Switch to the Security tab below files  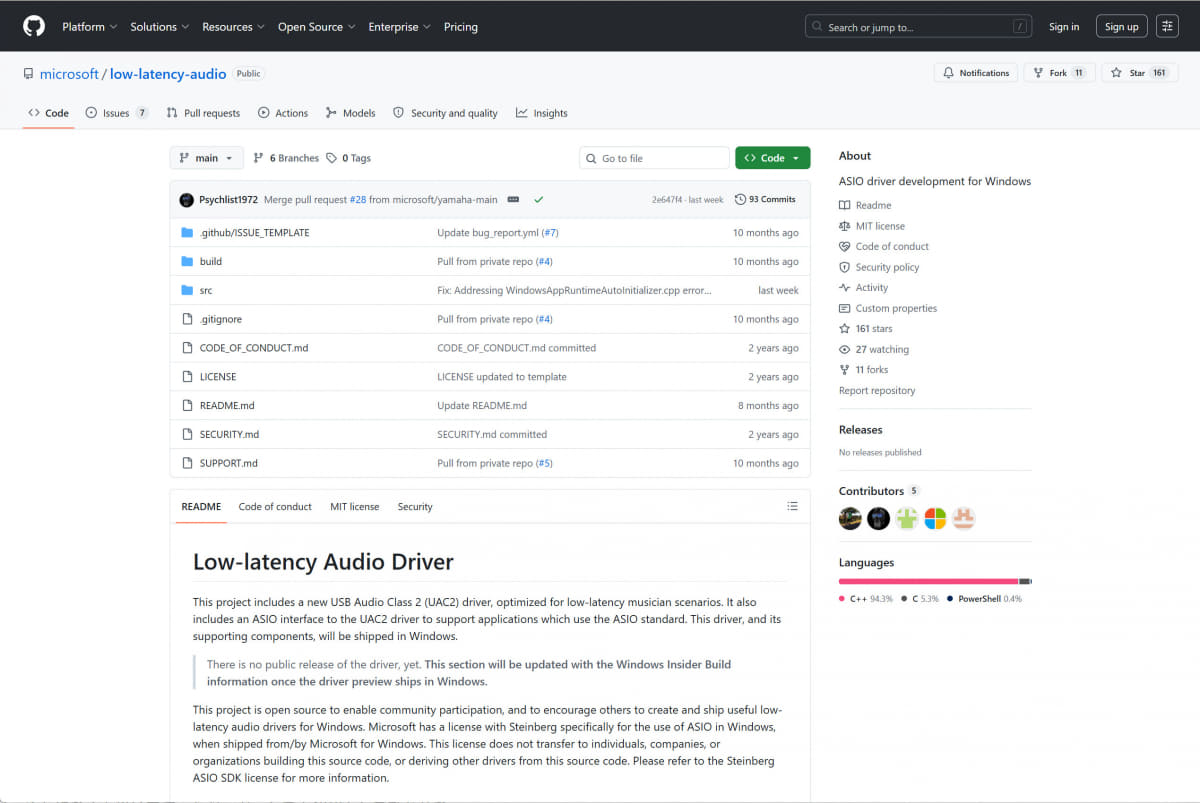(415, 507)
